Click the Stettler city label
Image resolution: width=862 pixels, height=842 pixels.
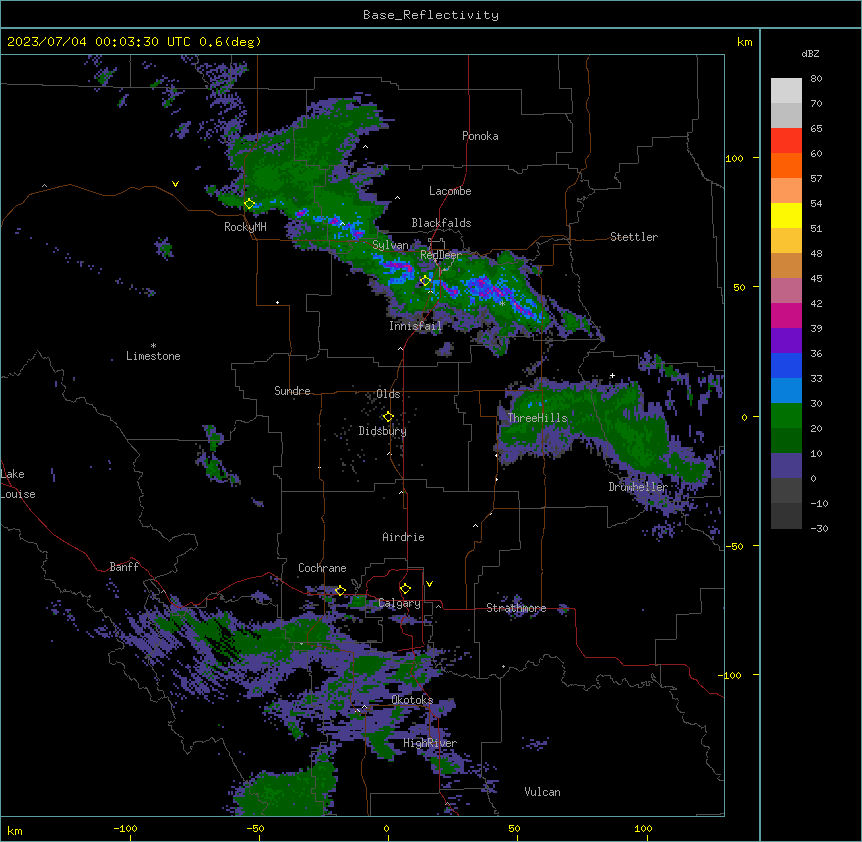634,237
